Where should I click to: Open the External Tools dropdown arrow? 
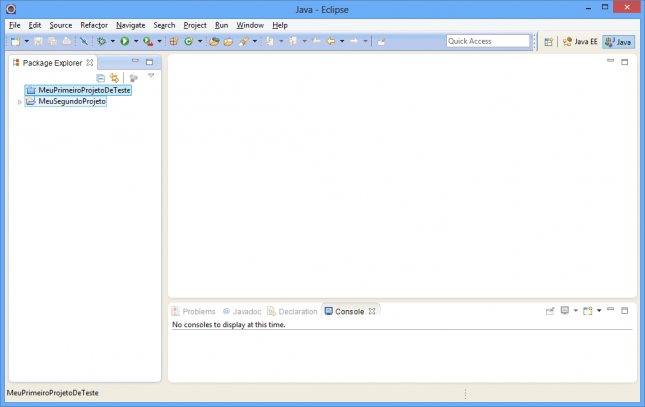(x=160, y=41)
